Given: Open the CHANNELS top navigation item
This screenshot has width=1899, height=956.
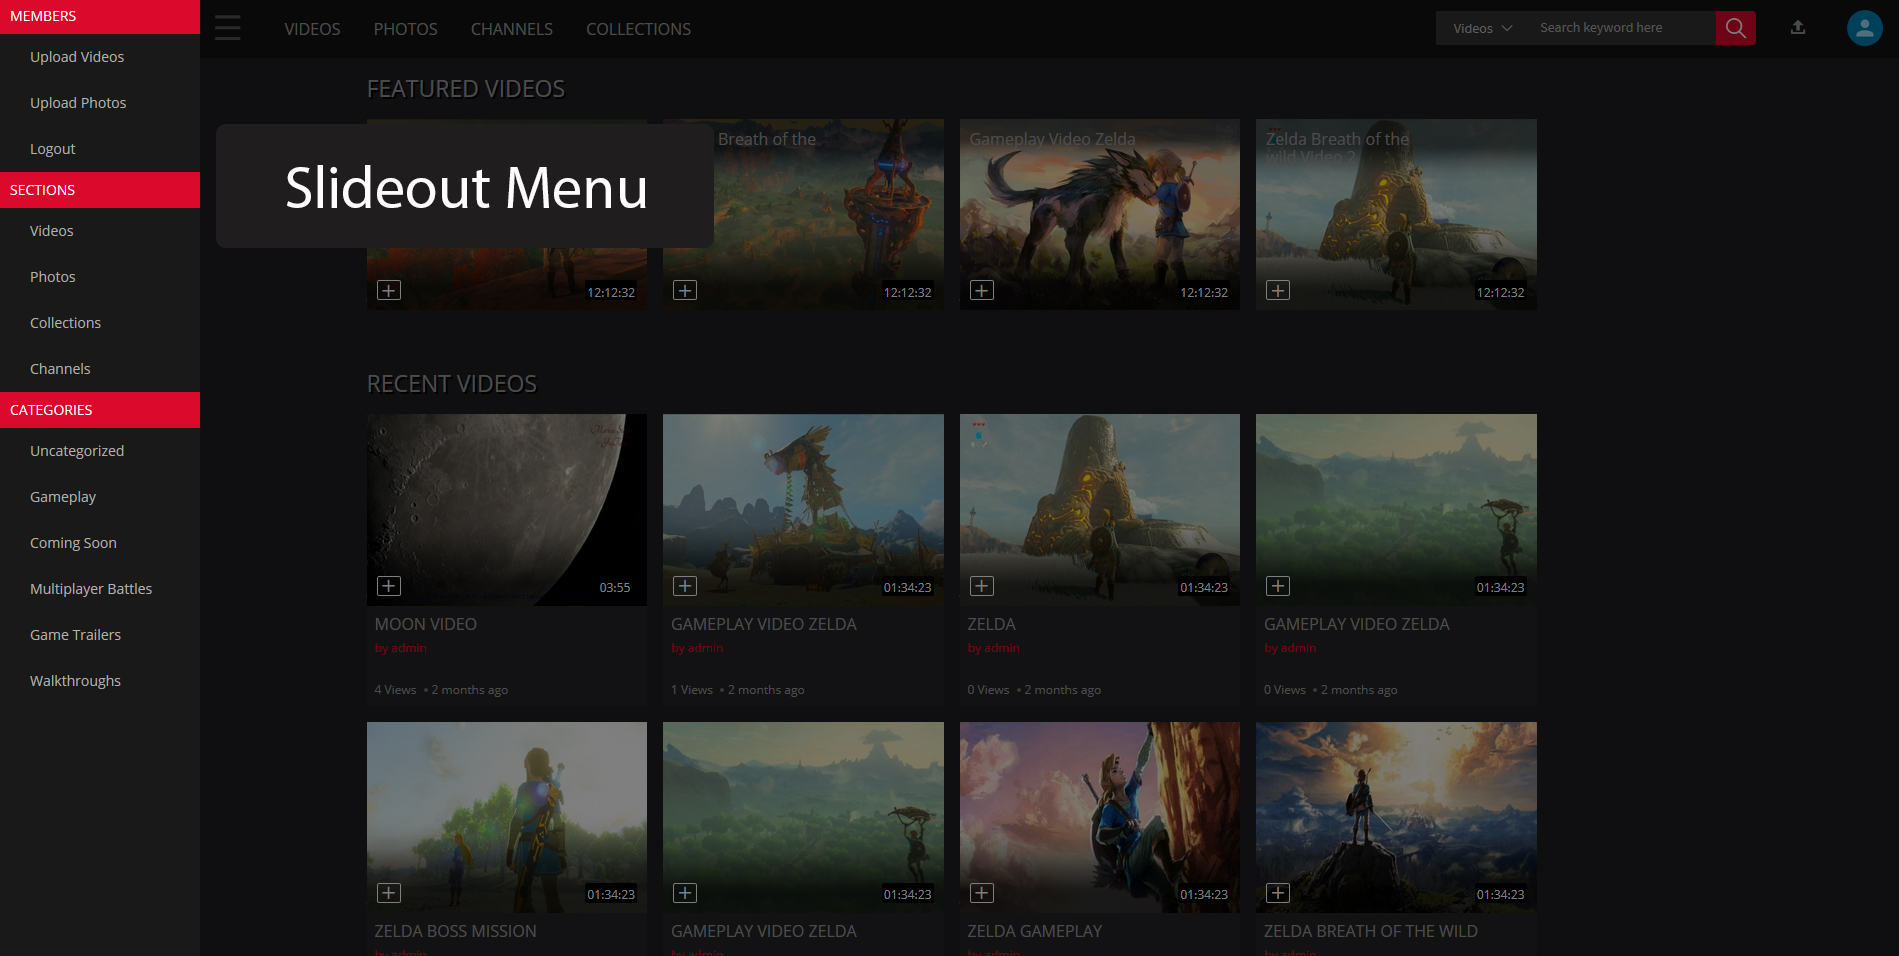Looking at the screenshot, I should [x=511, y=29].
